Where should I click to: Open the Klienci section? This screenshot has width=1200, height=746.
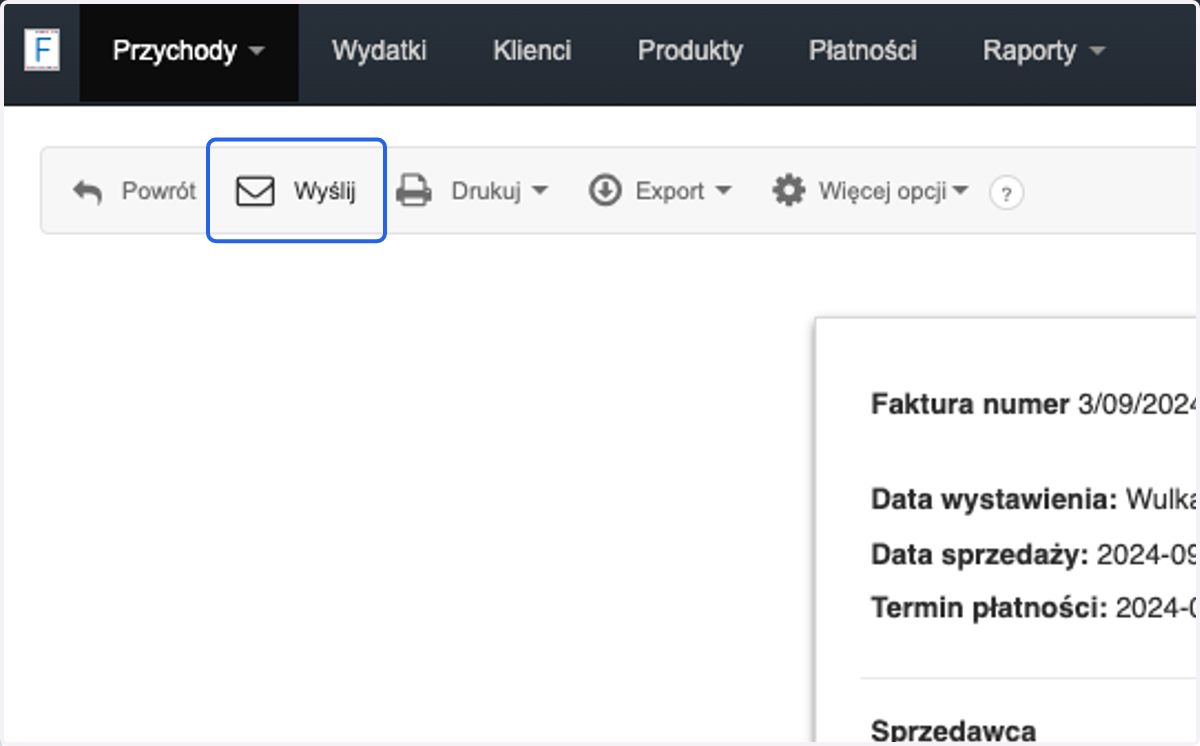coord(532,51)
